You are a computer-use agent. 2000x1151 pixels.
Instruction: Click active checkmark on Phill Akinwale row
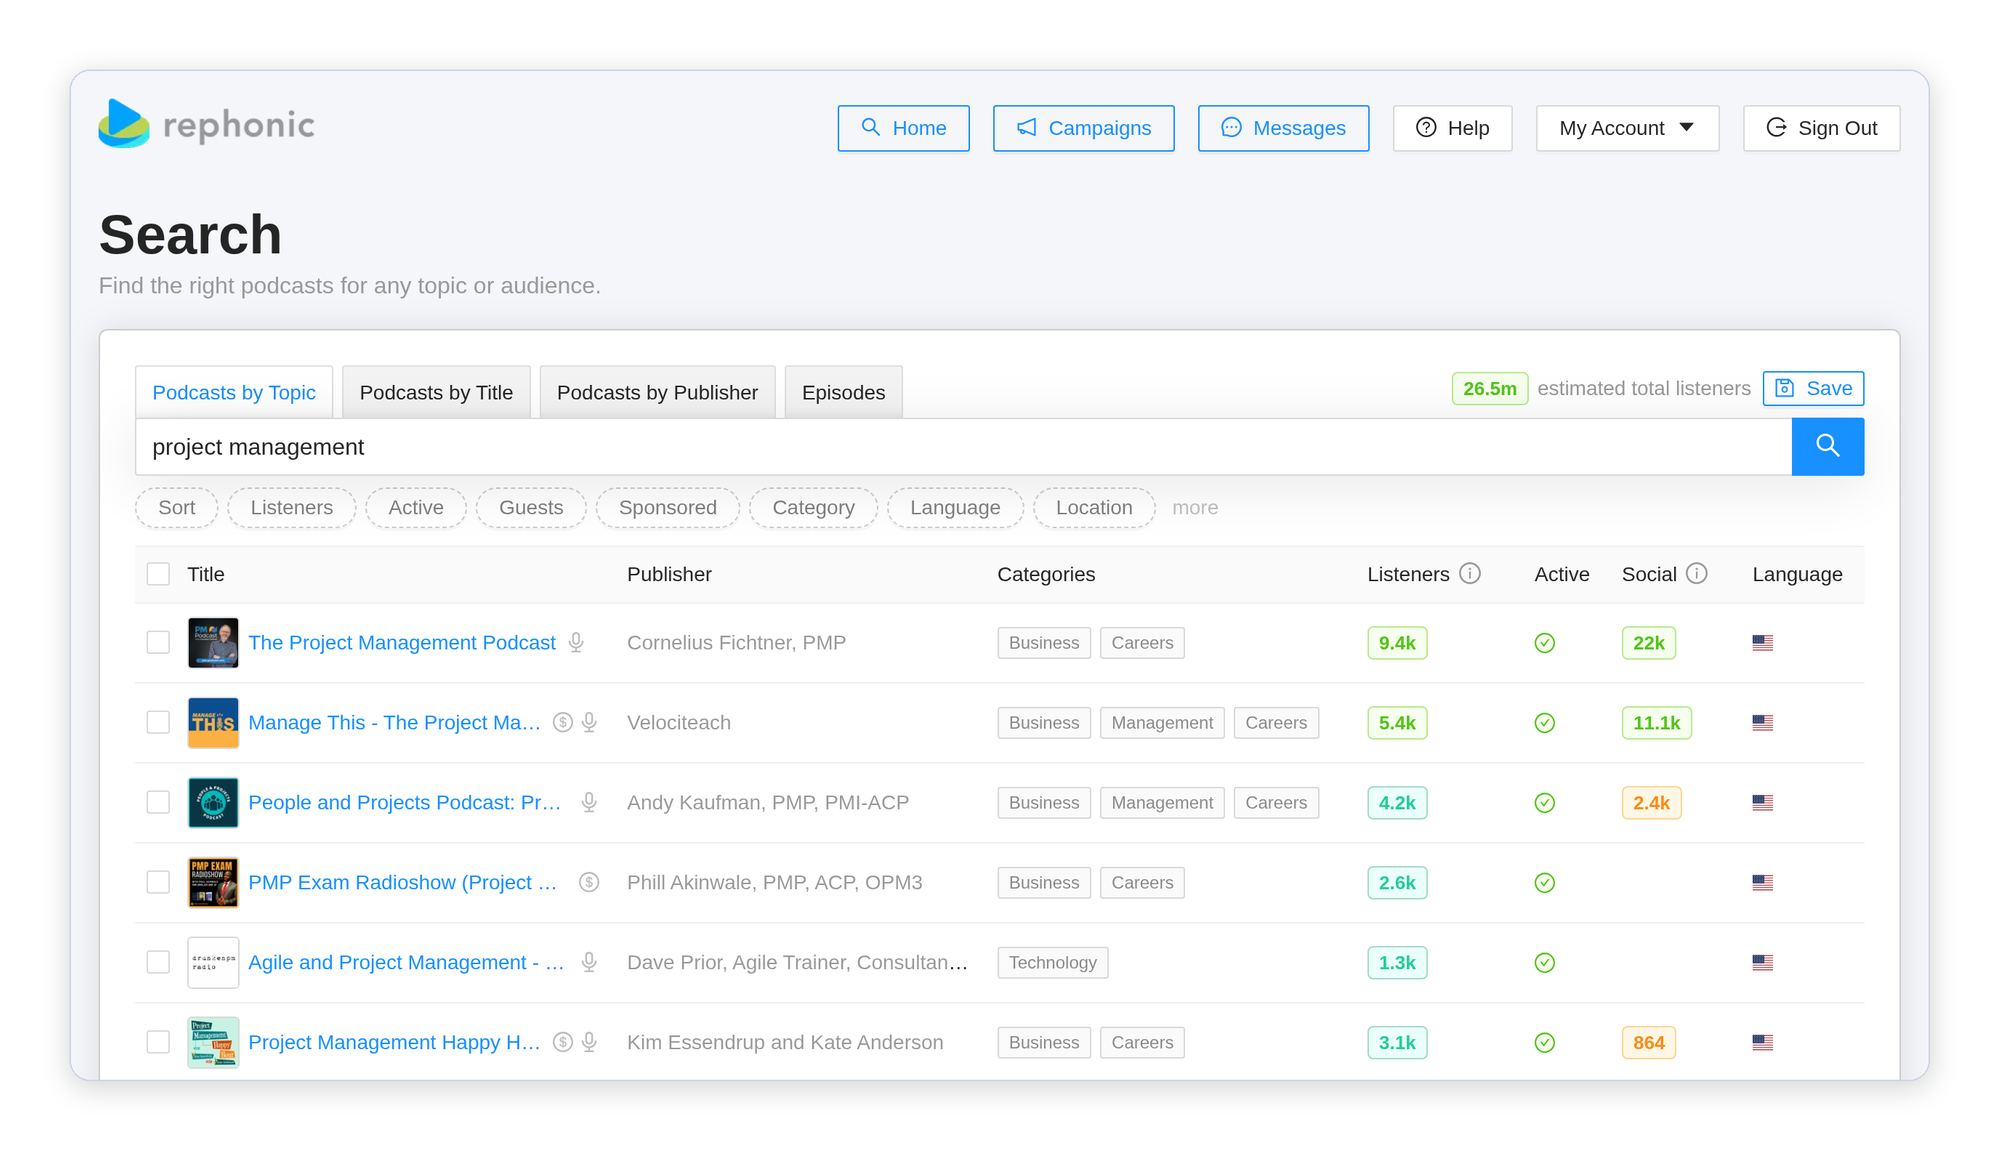click(x=1544, y=883)
